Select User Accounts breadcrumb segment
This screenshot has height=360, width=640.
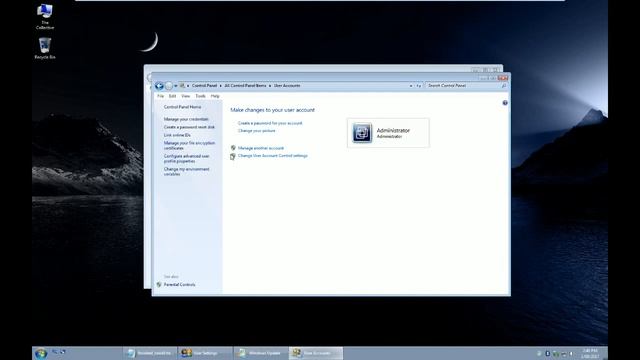(287, 86)
